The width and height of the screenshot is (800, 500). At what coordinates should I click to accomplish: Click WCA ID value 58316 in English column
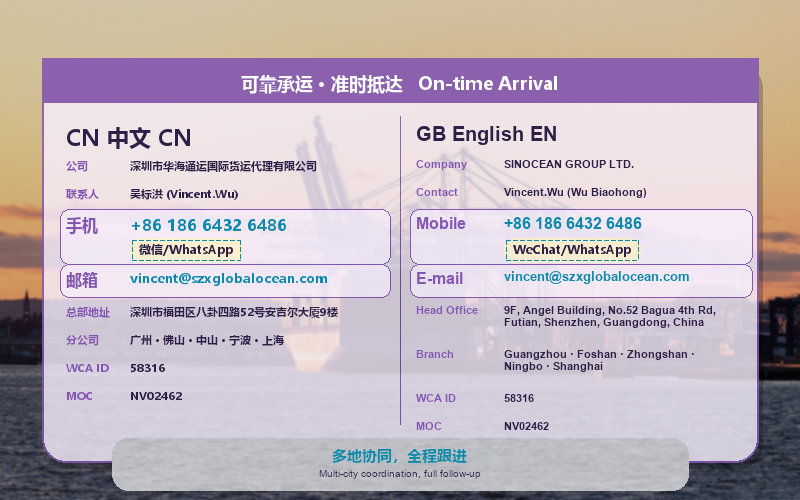(x=519, y=398)
